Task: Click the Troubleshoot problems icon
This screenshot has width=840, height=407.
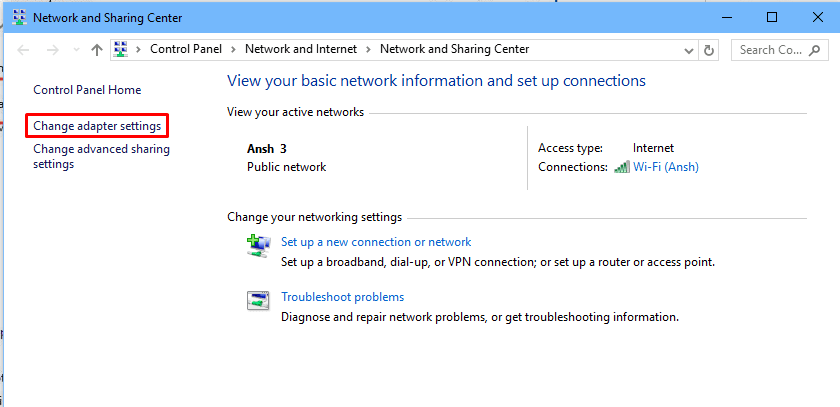Action: pos(258,300)
